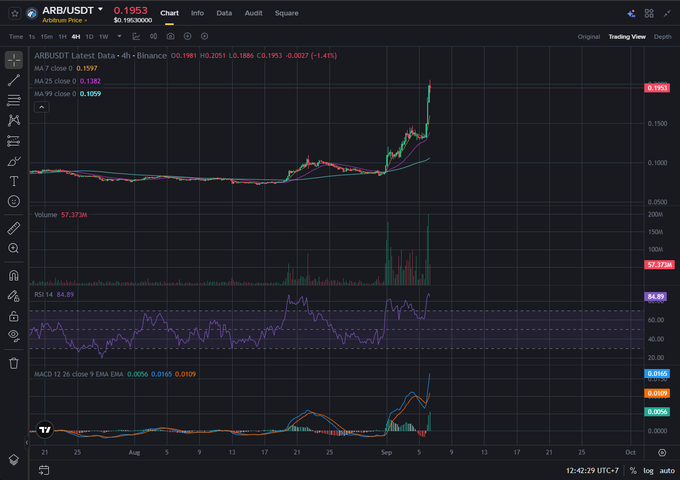Click the 0.1953 current price label on axis

(657, 88)
